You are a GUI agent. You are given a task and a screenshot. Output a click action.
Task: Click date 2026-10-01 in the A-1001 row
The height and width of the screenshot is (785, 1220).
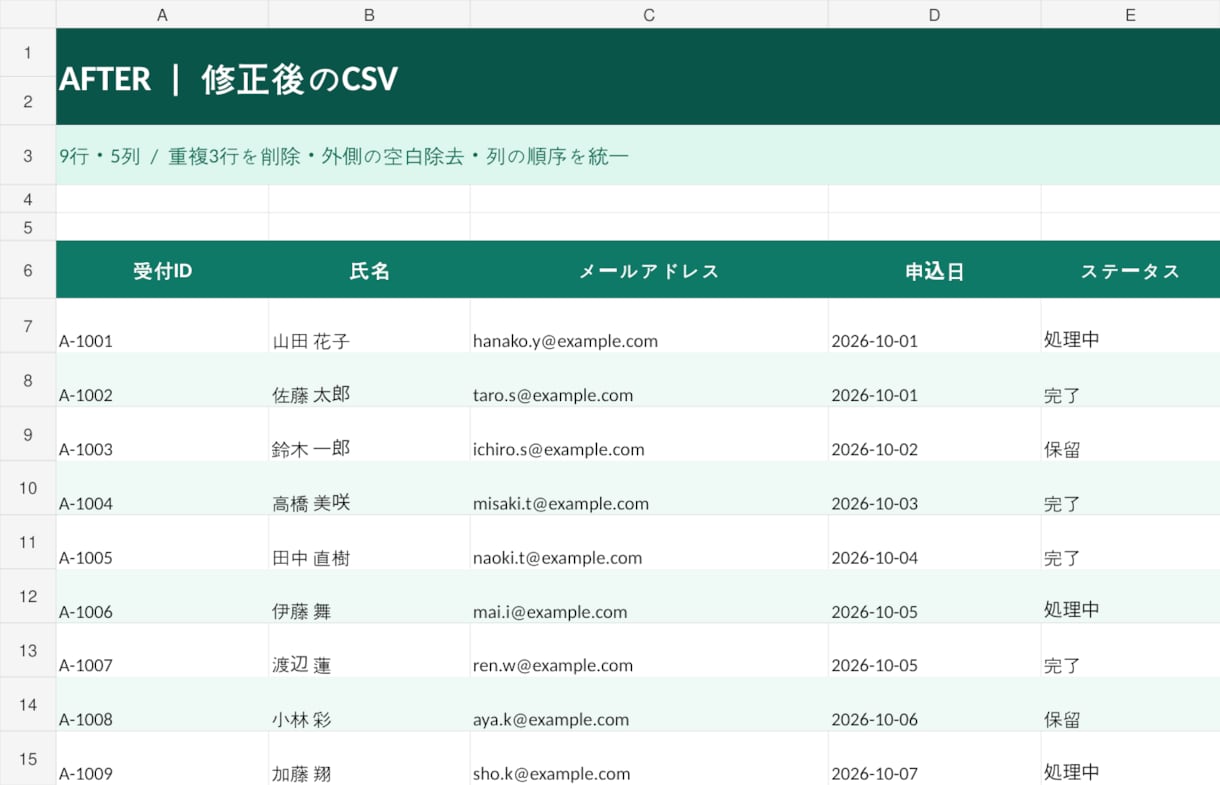(934, 326)
